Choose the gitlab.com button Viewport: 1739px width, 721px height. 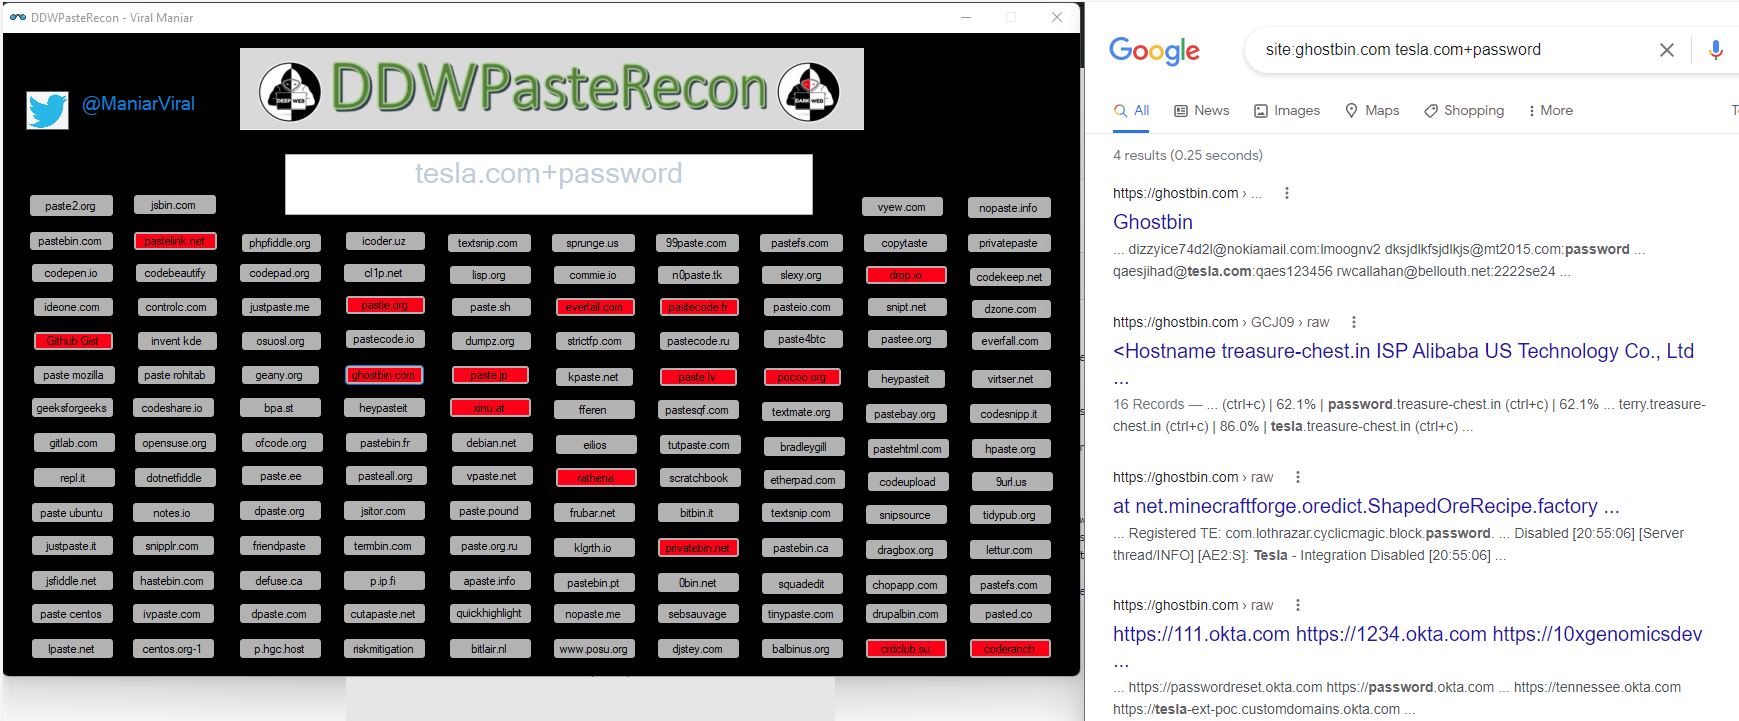(x=74, y=443)
